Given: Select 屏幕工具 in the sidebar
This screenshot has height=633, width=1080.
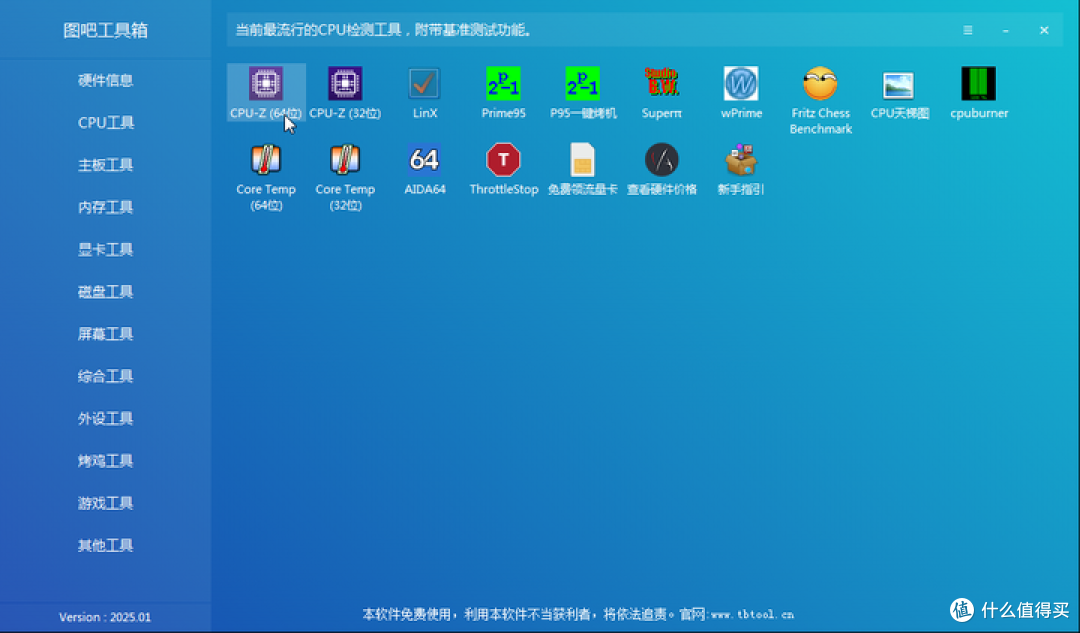Looking at the screenshot, I should 105,334.
